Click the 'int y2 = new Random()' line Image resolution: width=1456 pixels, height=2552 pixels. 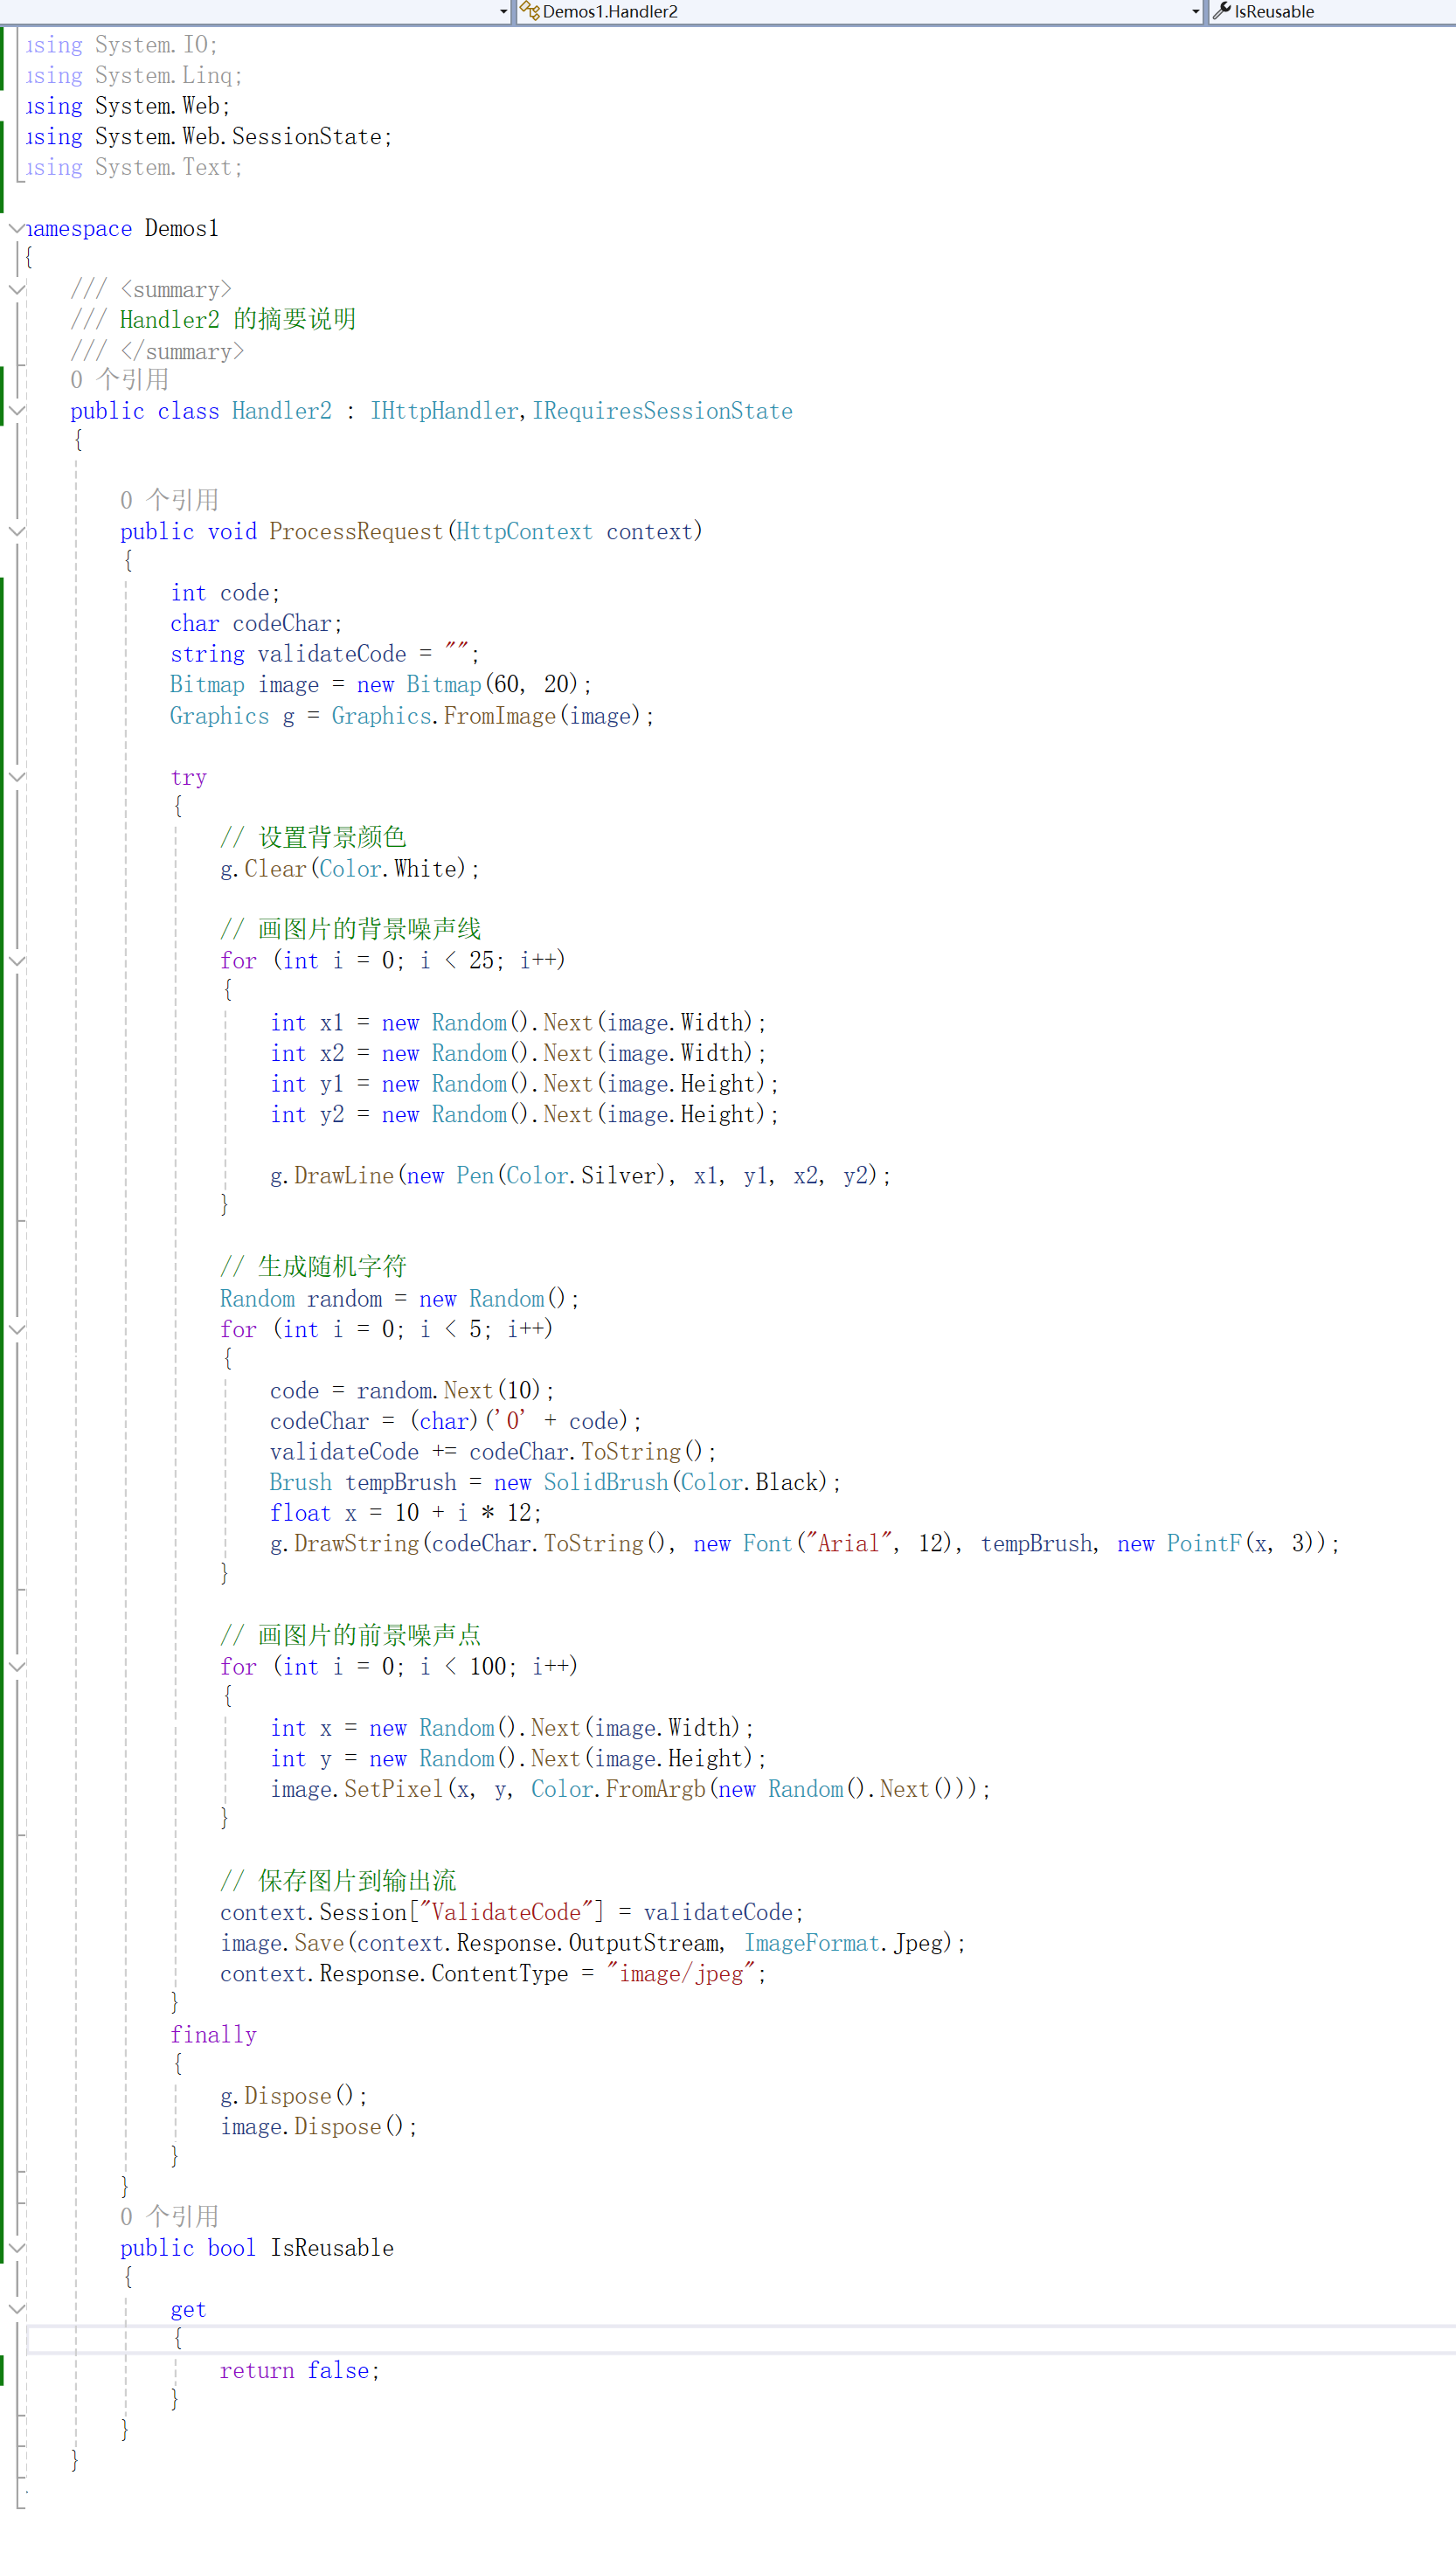524,1115
